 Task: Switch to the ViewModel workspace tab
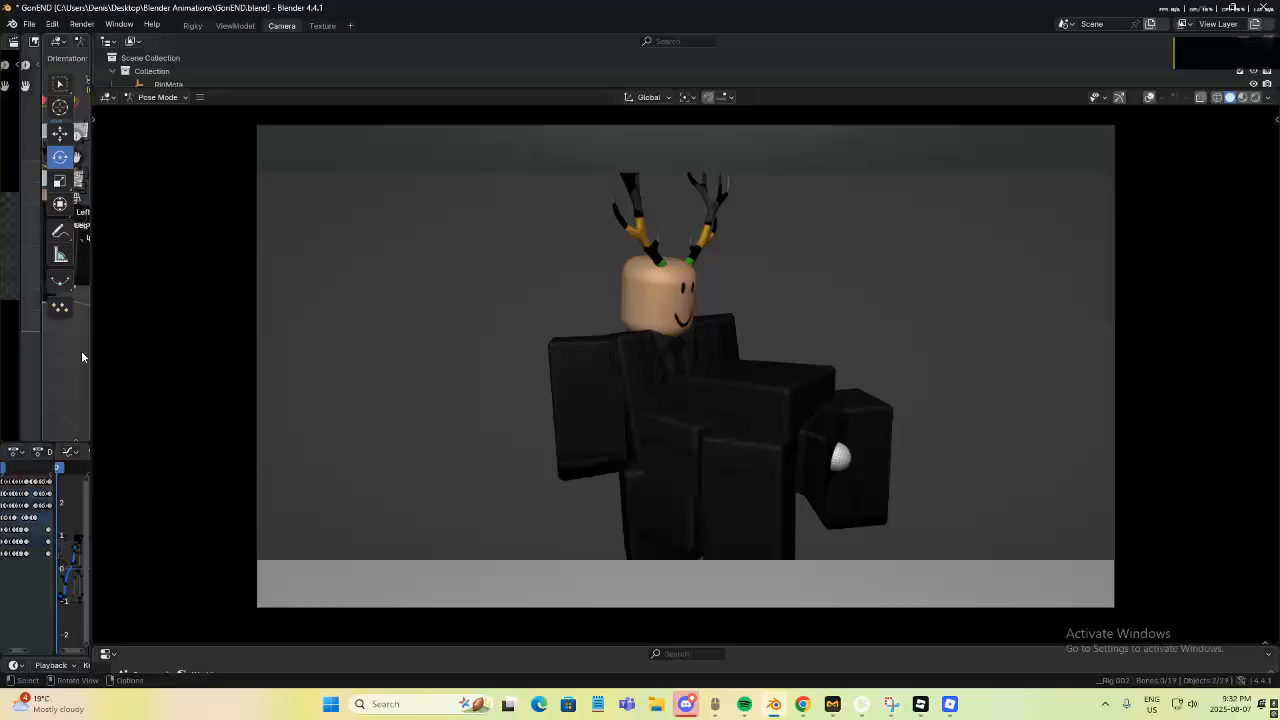tap(235, 26)
